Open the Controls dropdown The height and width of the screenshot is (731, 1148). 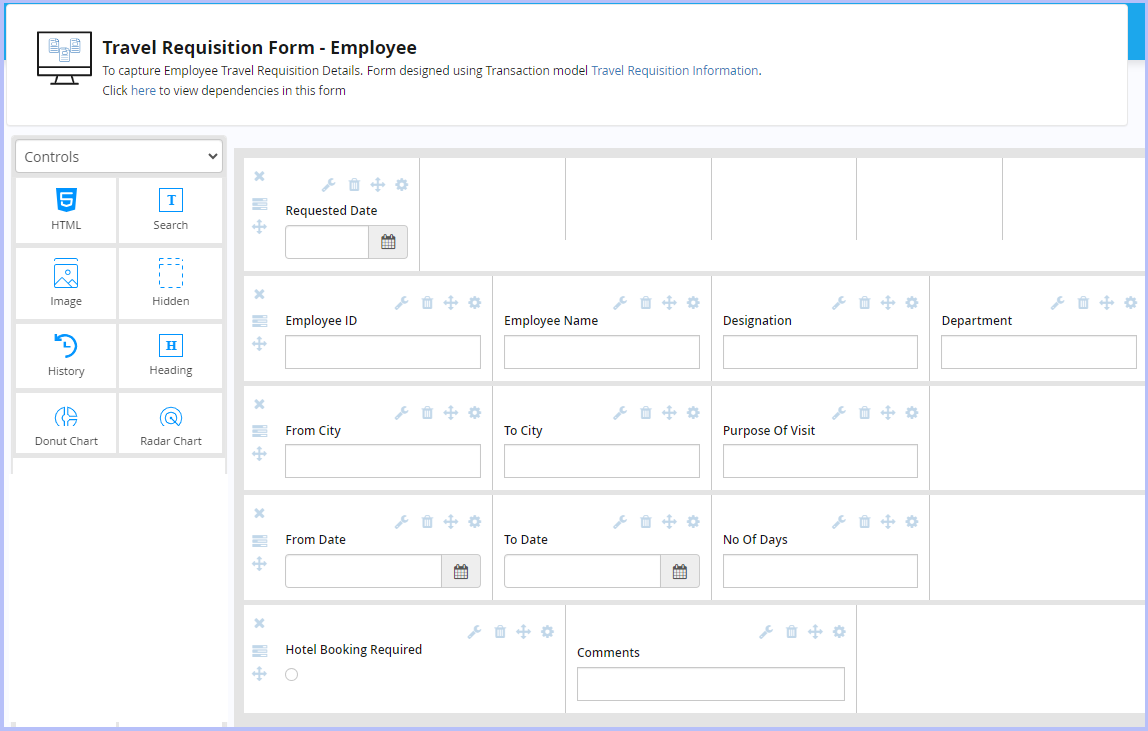coord(119,157)
